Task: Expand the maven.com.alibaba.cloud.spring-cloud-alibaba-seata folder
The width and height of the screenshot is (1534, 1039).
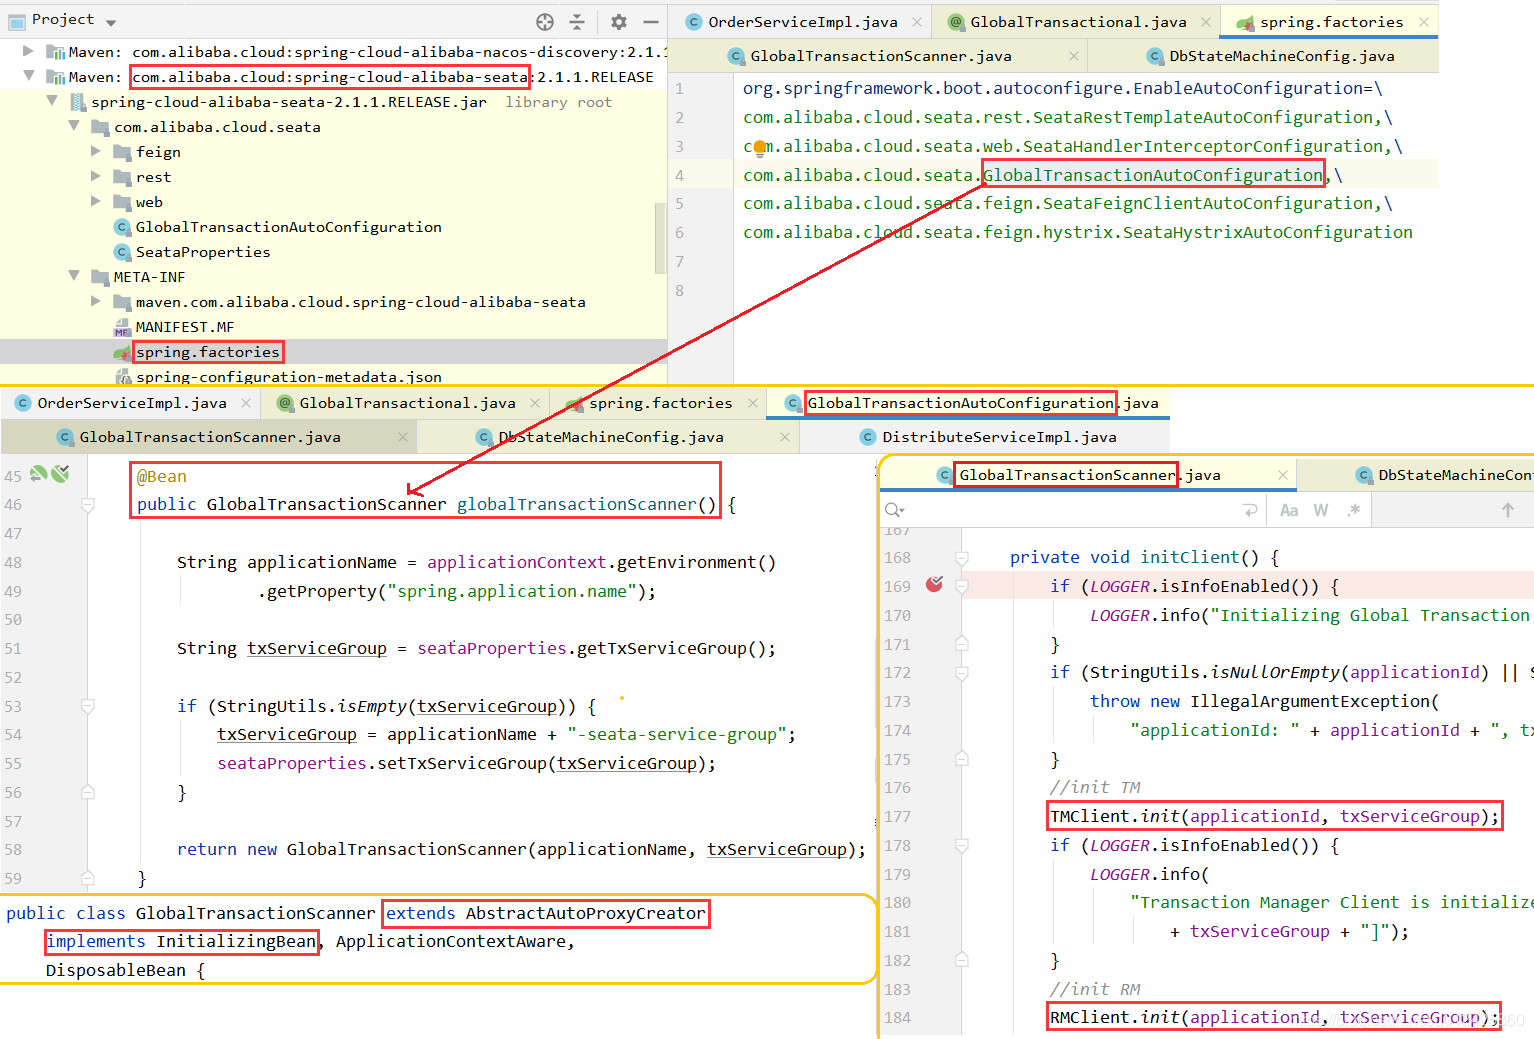Action: [x=96, y=301]
